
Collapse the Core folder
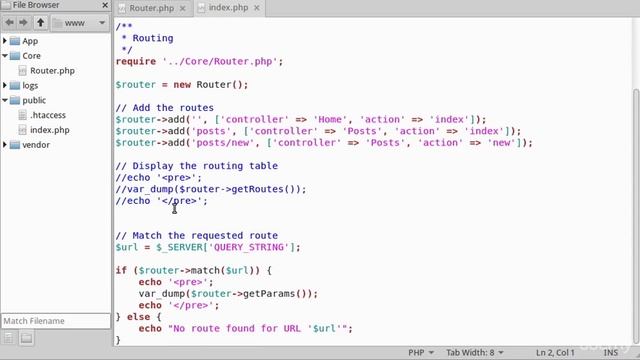(x=5, y=56)
